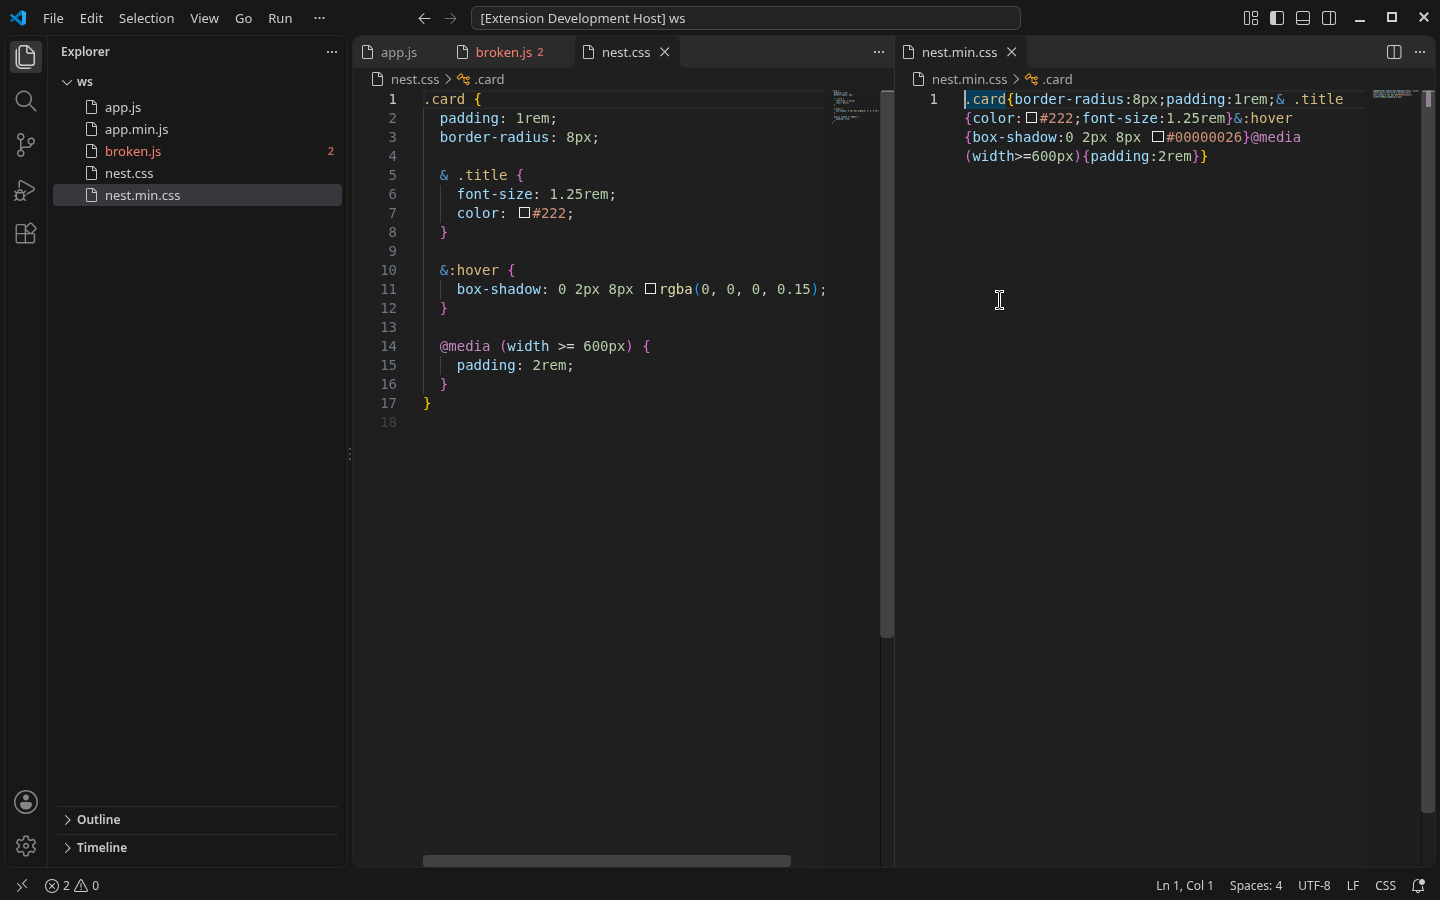Go forward with the navigation arrow
Screen dimensions: 1440x900
[x=450, y=18]
